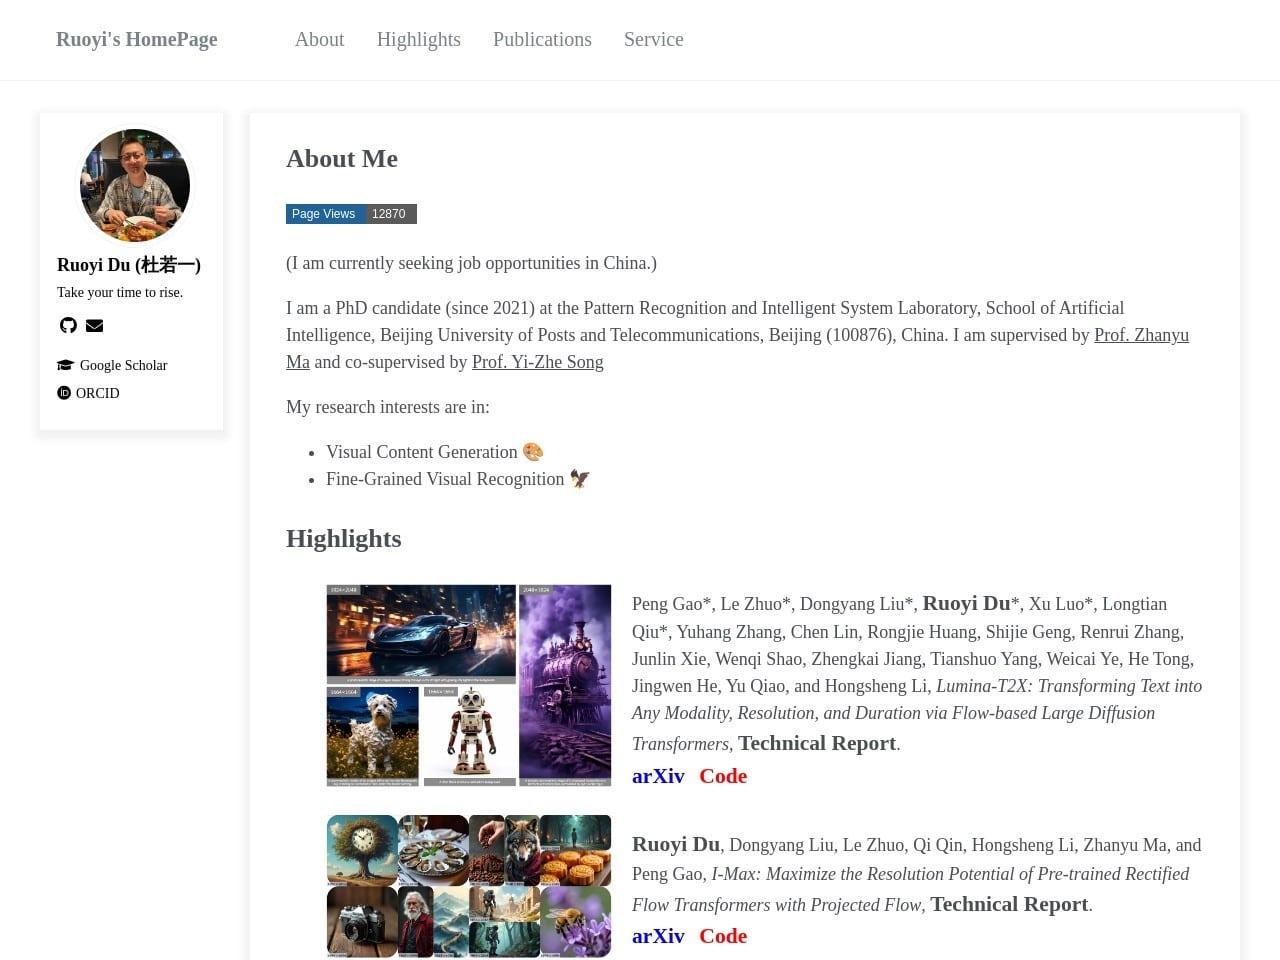
Task: Click the Ruoyi's HomePage site title
Action: (137, 39)
